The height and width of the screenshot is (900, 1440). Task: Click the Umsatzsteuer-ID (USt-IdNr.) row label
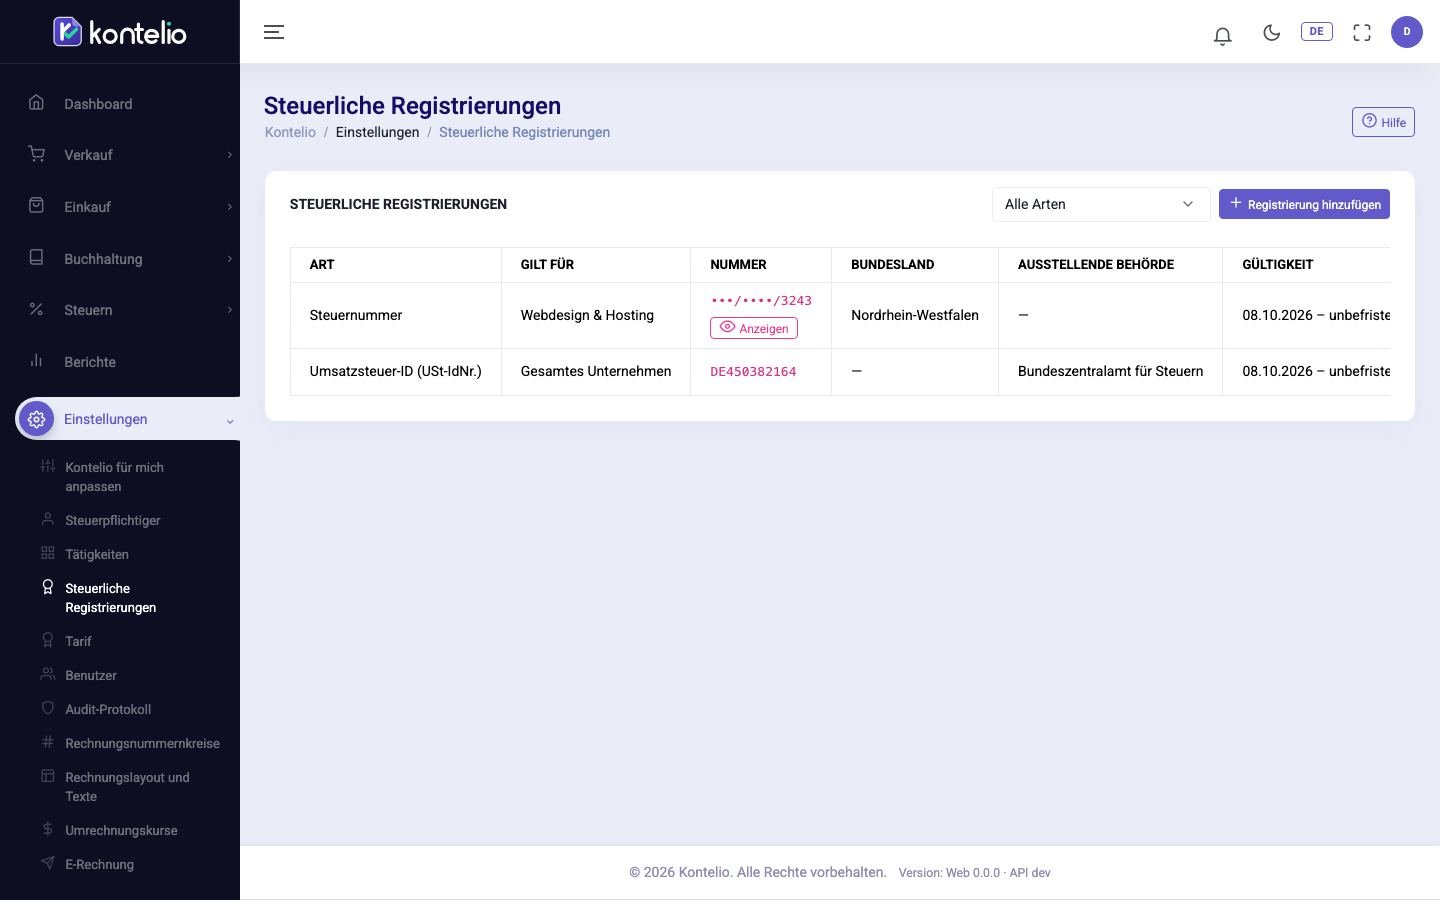pyautogui.click(x=396, y=371)
